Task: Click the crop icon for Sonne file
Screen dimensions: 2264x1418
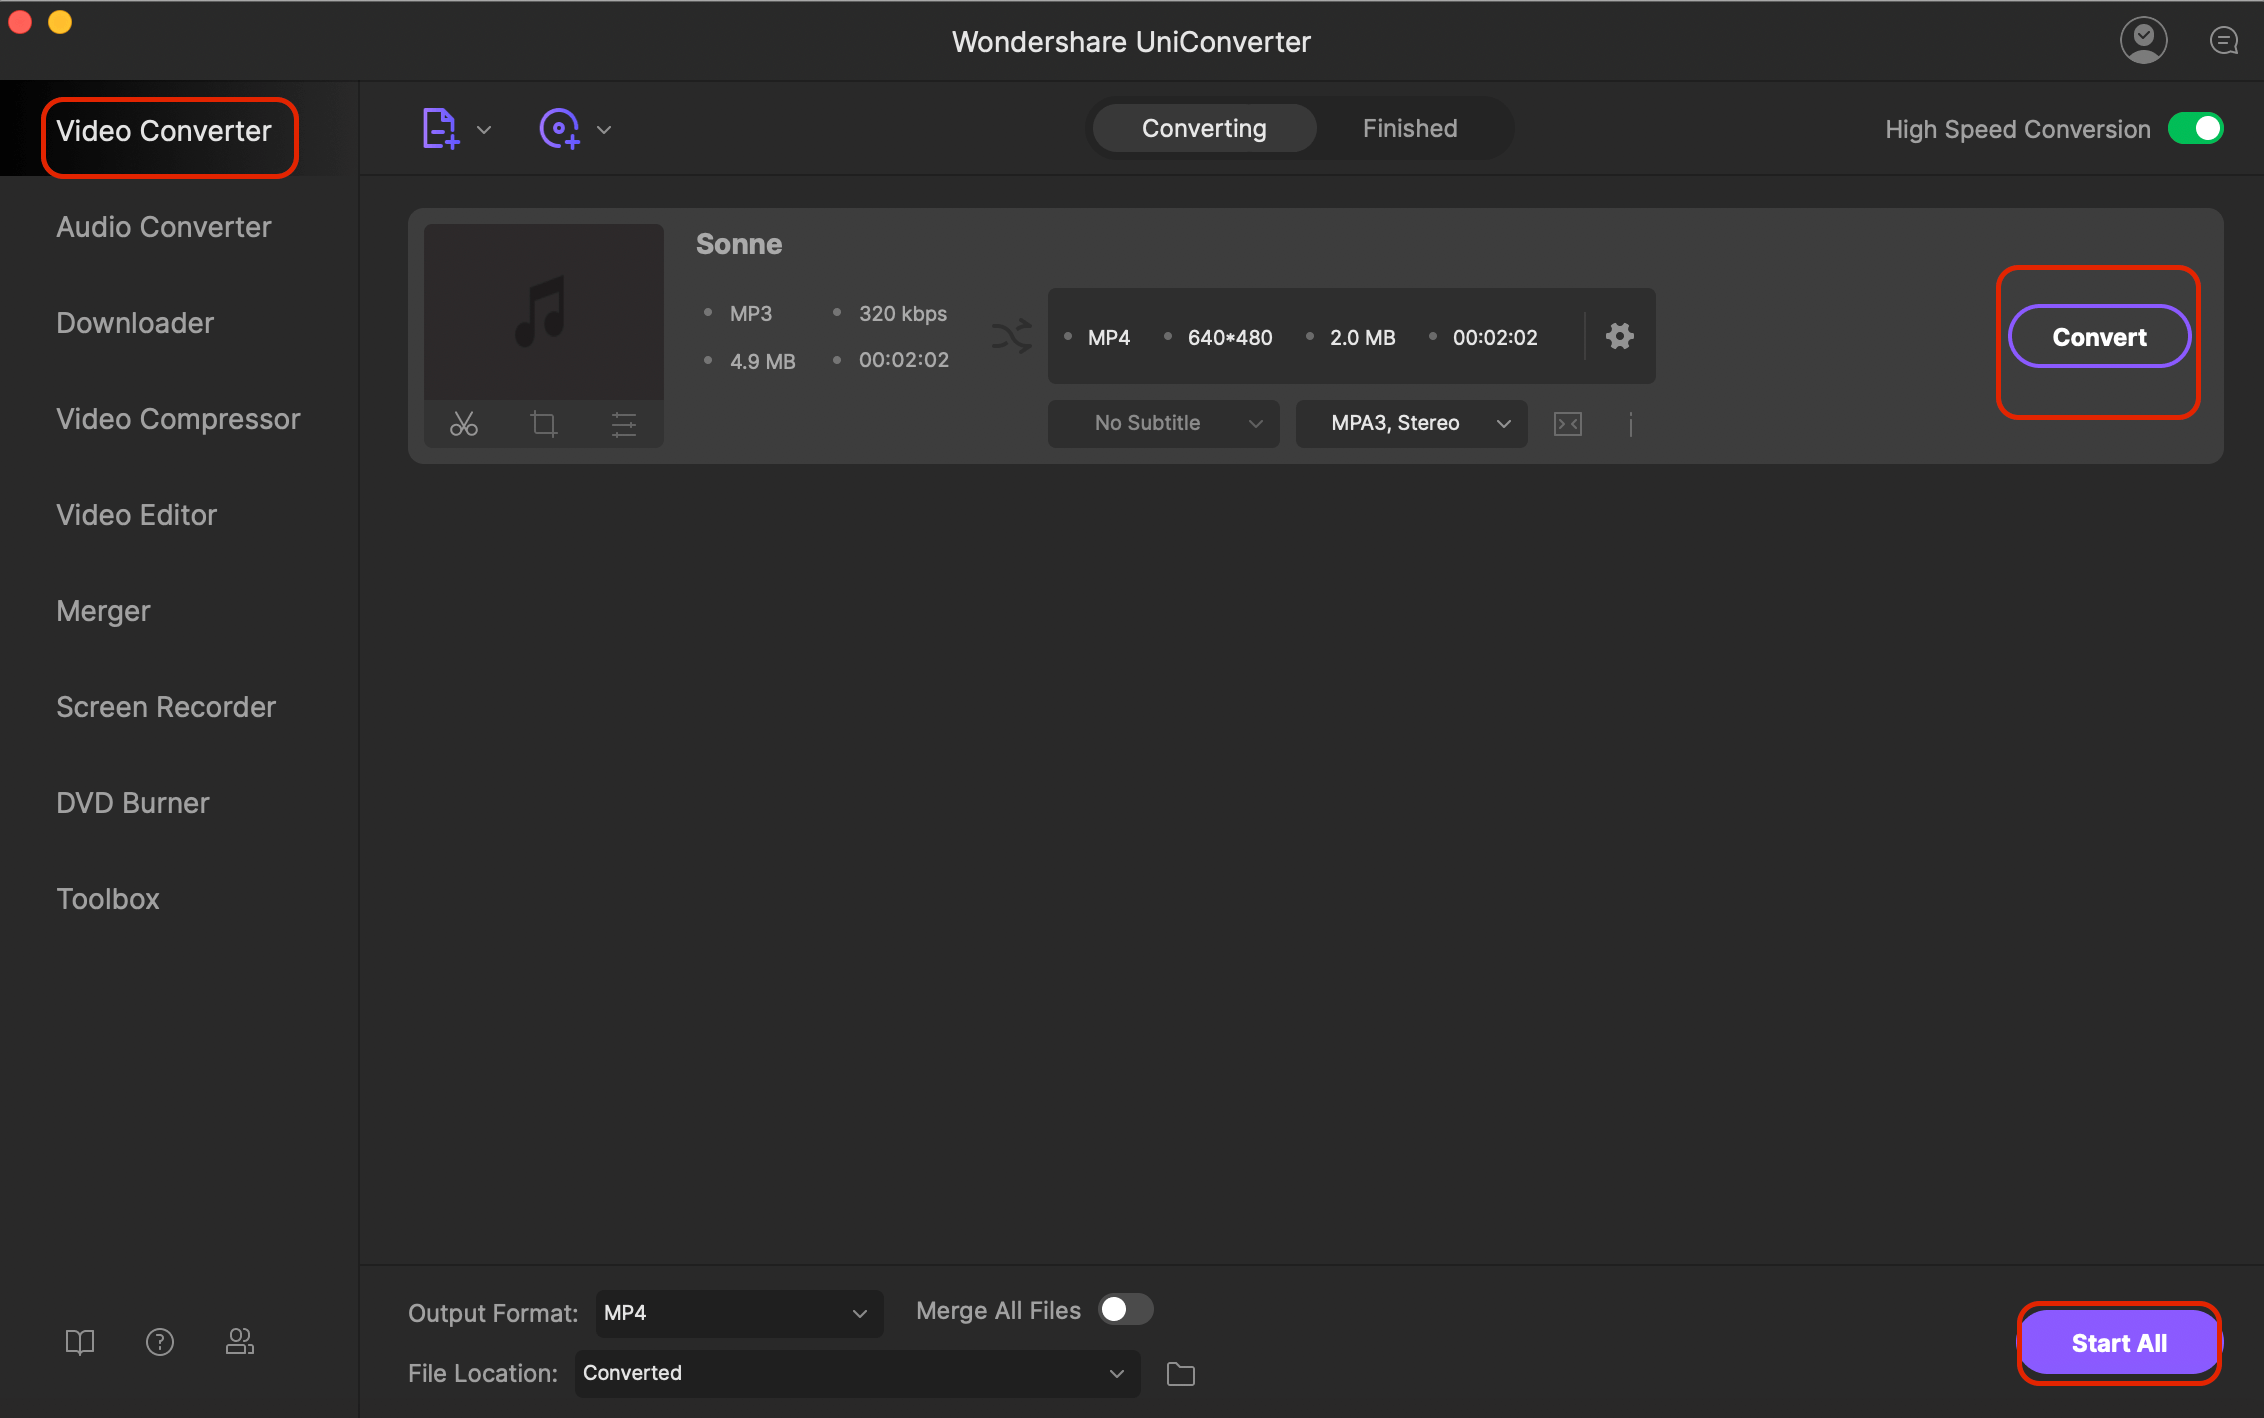Action: tap(542, 421)
